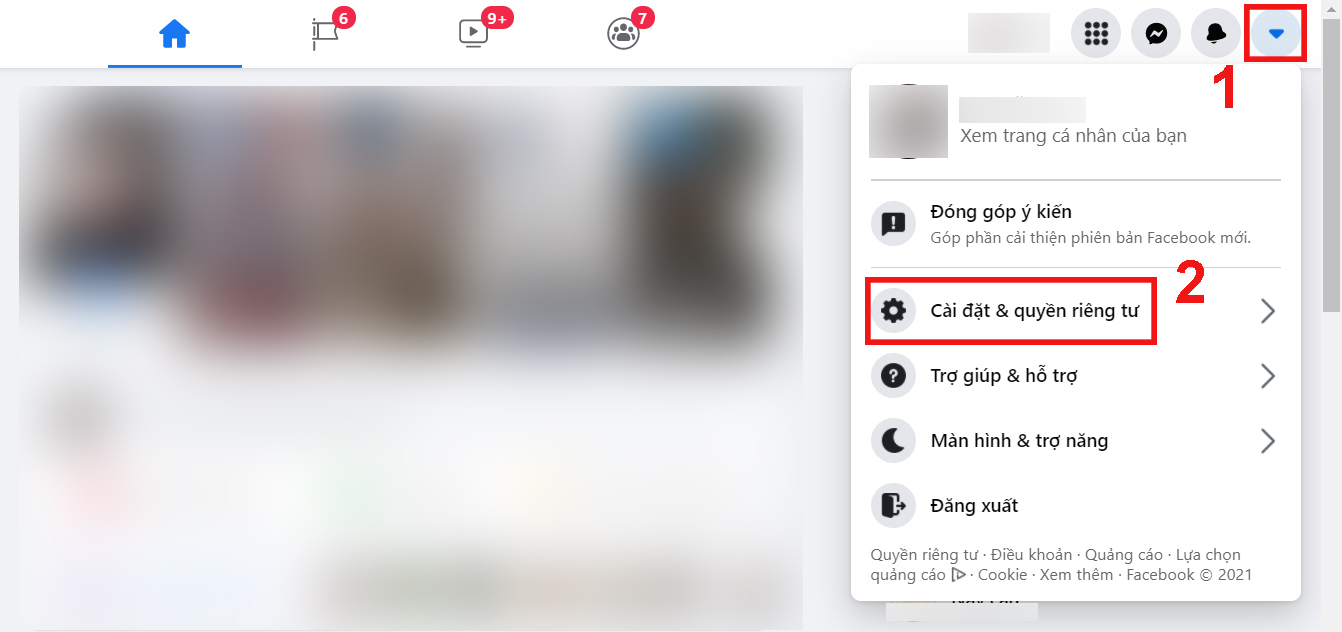Open the Watch video icon
The image size is (1342, 632).
473,34
